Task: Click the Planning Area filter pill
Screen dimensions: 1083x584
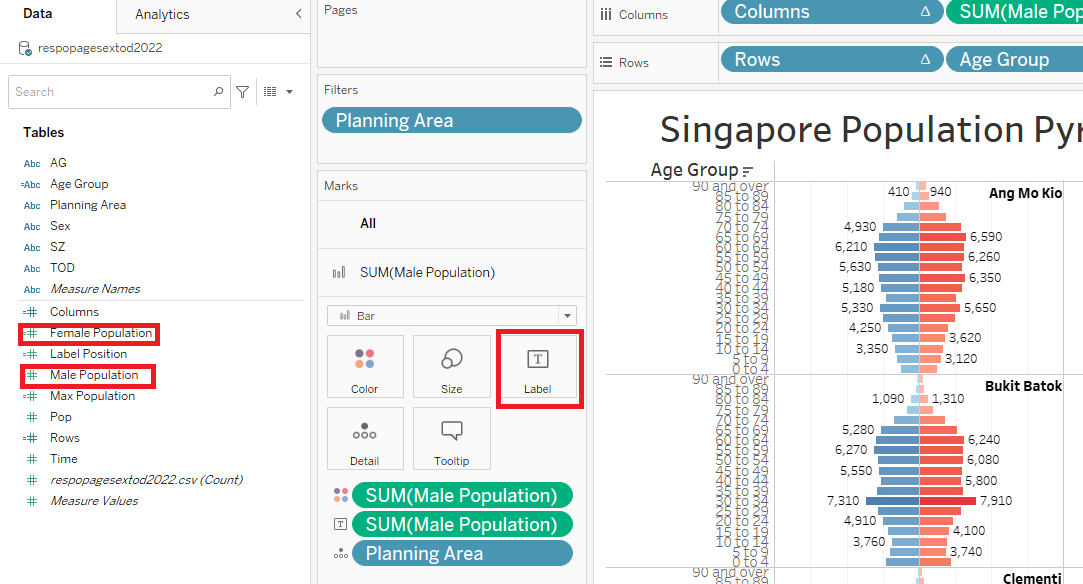Action: pos(451,120)
